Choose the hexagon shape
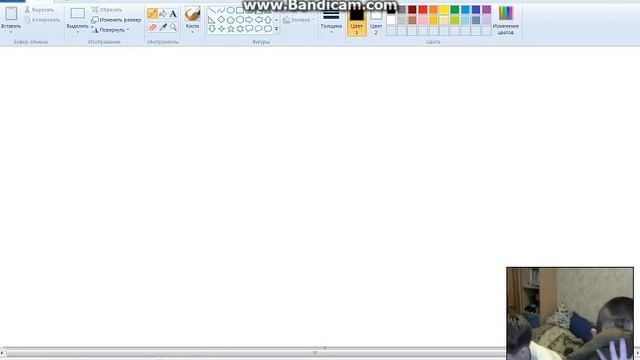The height and width of the screenshot is (360, 640). pos(240,20)
